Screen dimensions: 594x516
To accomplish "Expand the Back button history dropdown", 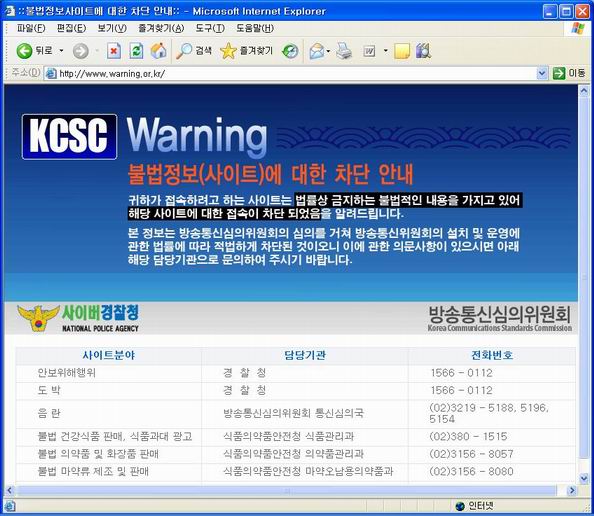I will tap(61, 50).
